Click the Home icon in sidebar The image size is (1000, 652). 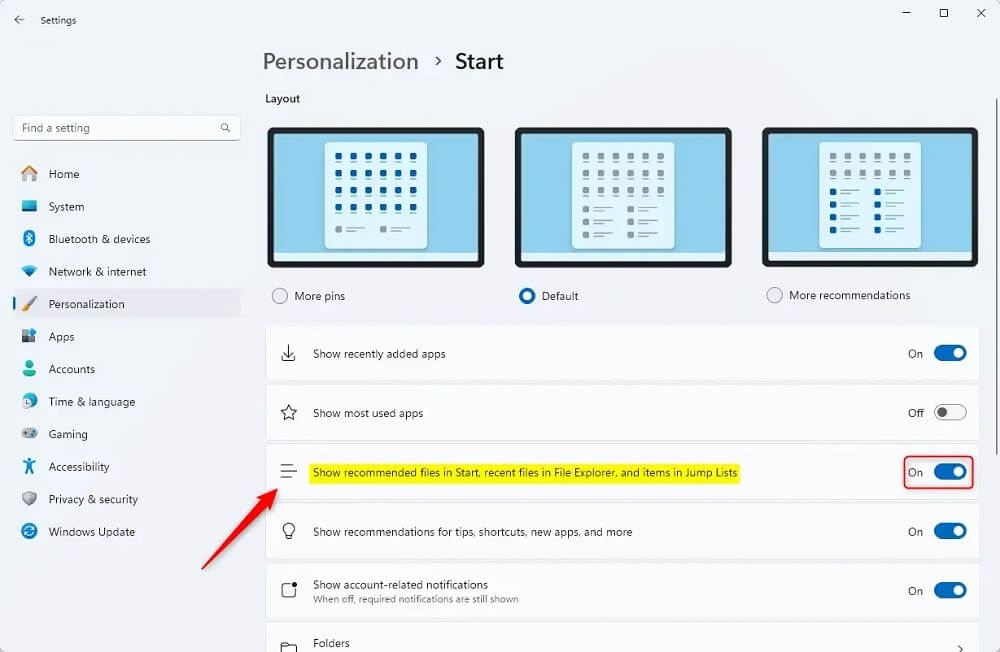point(29,174)
